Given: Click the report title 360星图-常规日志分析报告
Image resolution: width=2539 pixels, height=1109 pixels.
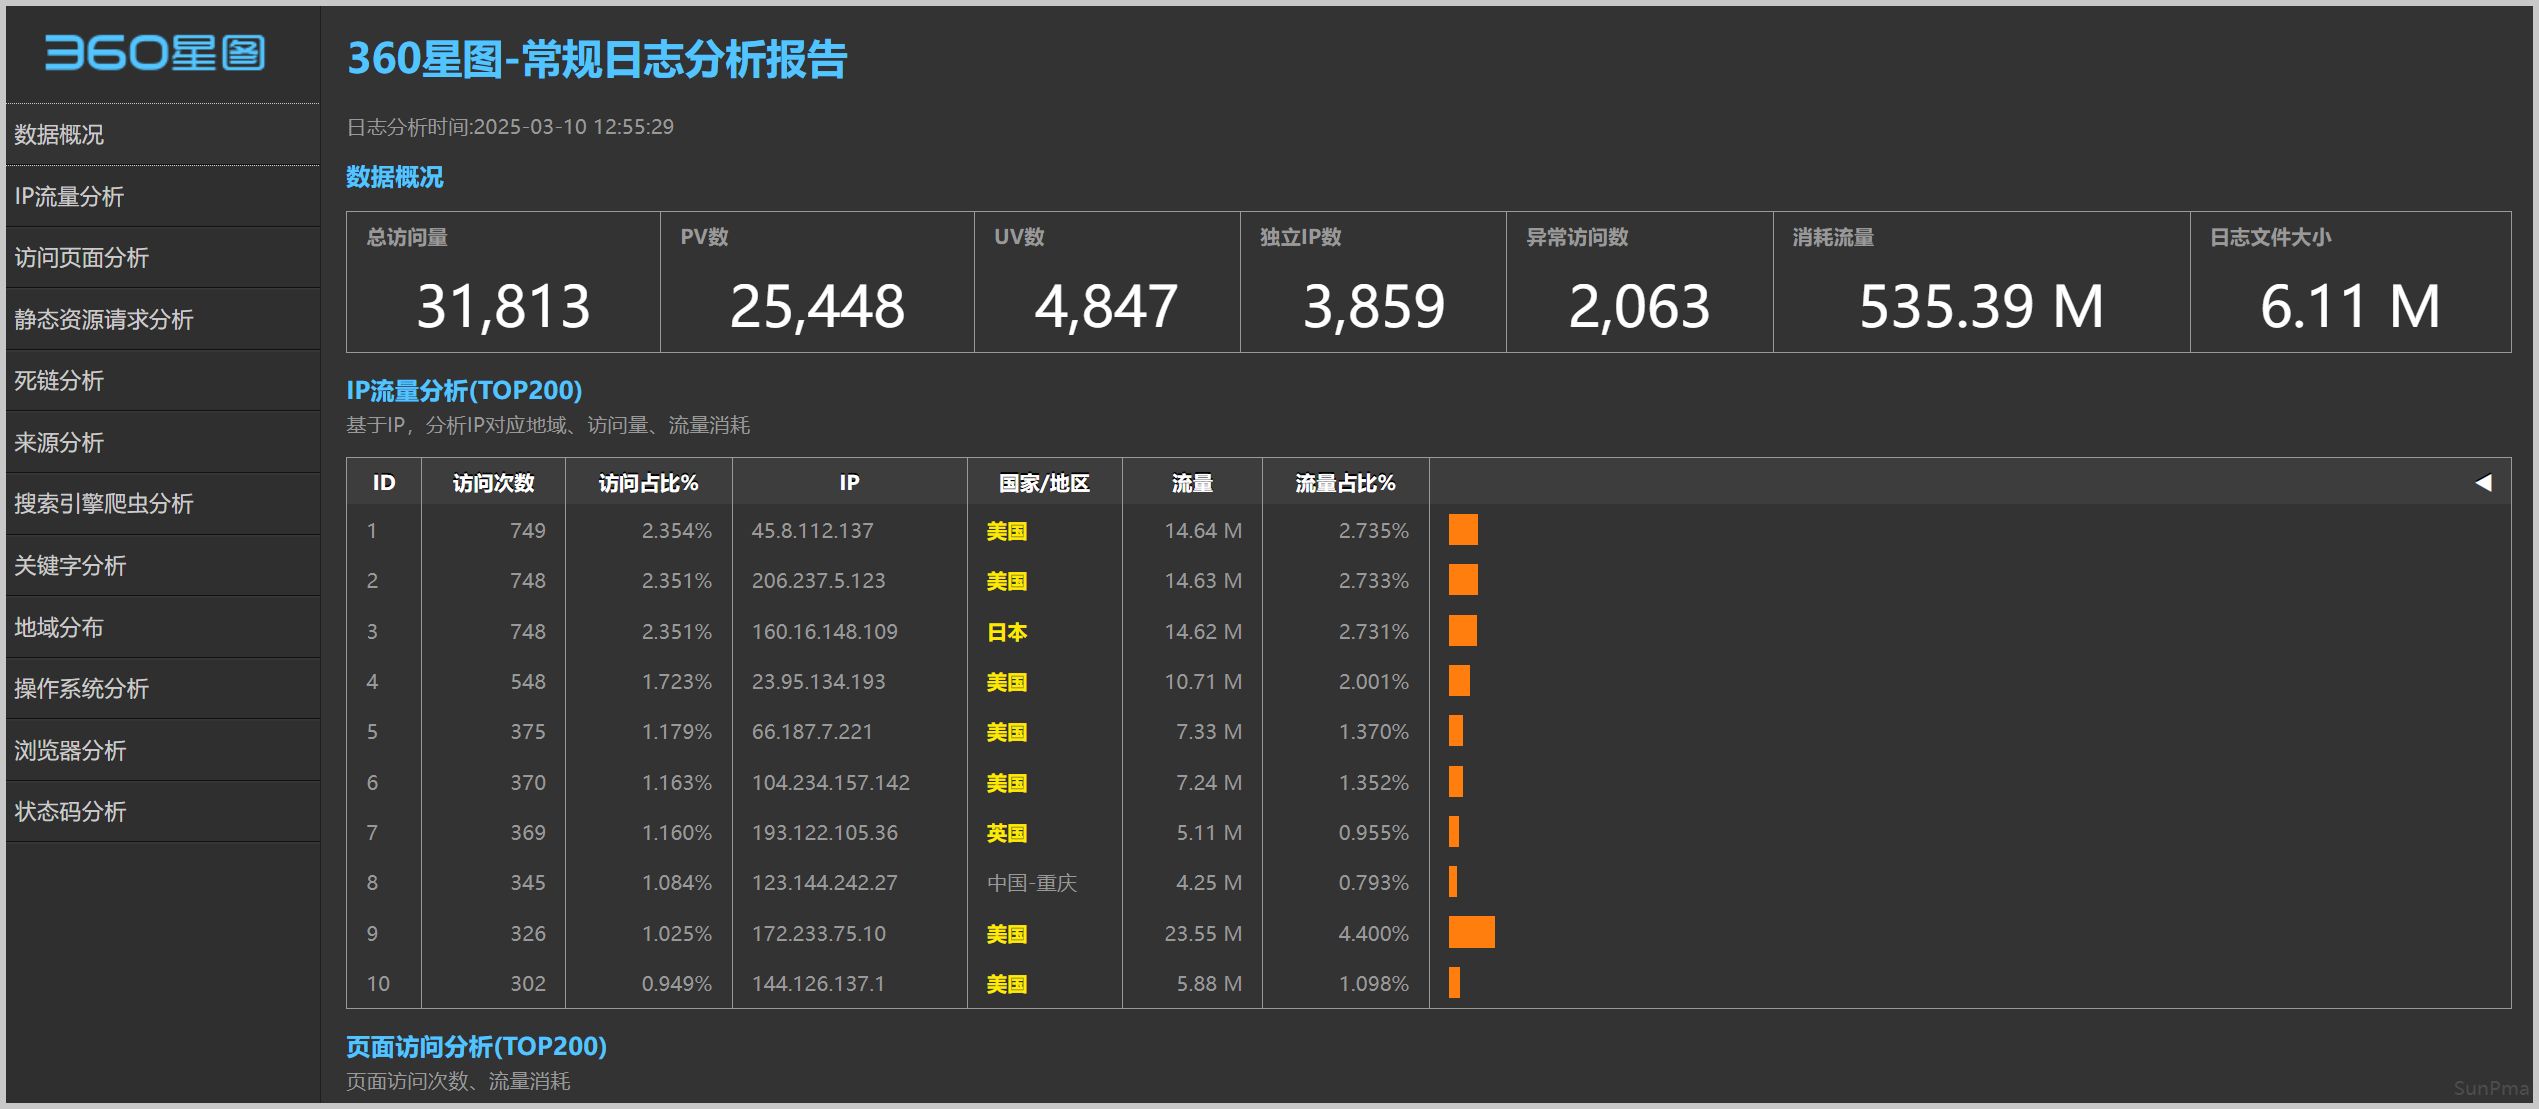Looking at the screenshot, I should 597,59.
